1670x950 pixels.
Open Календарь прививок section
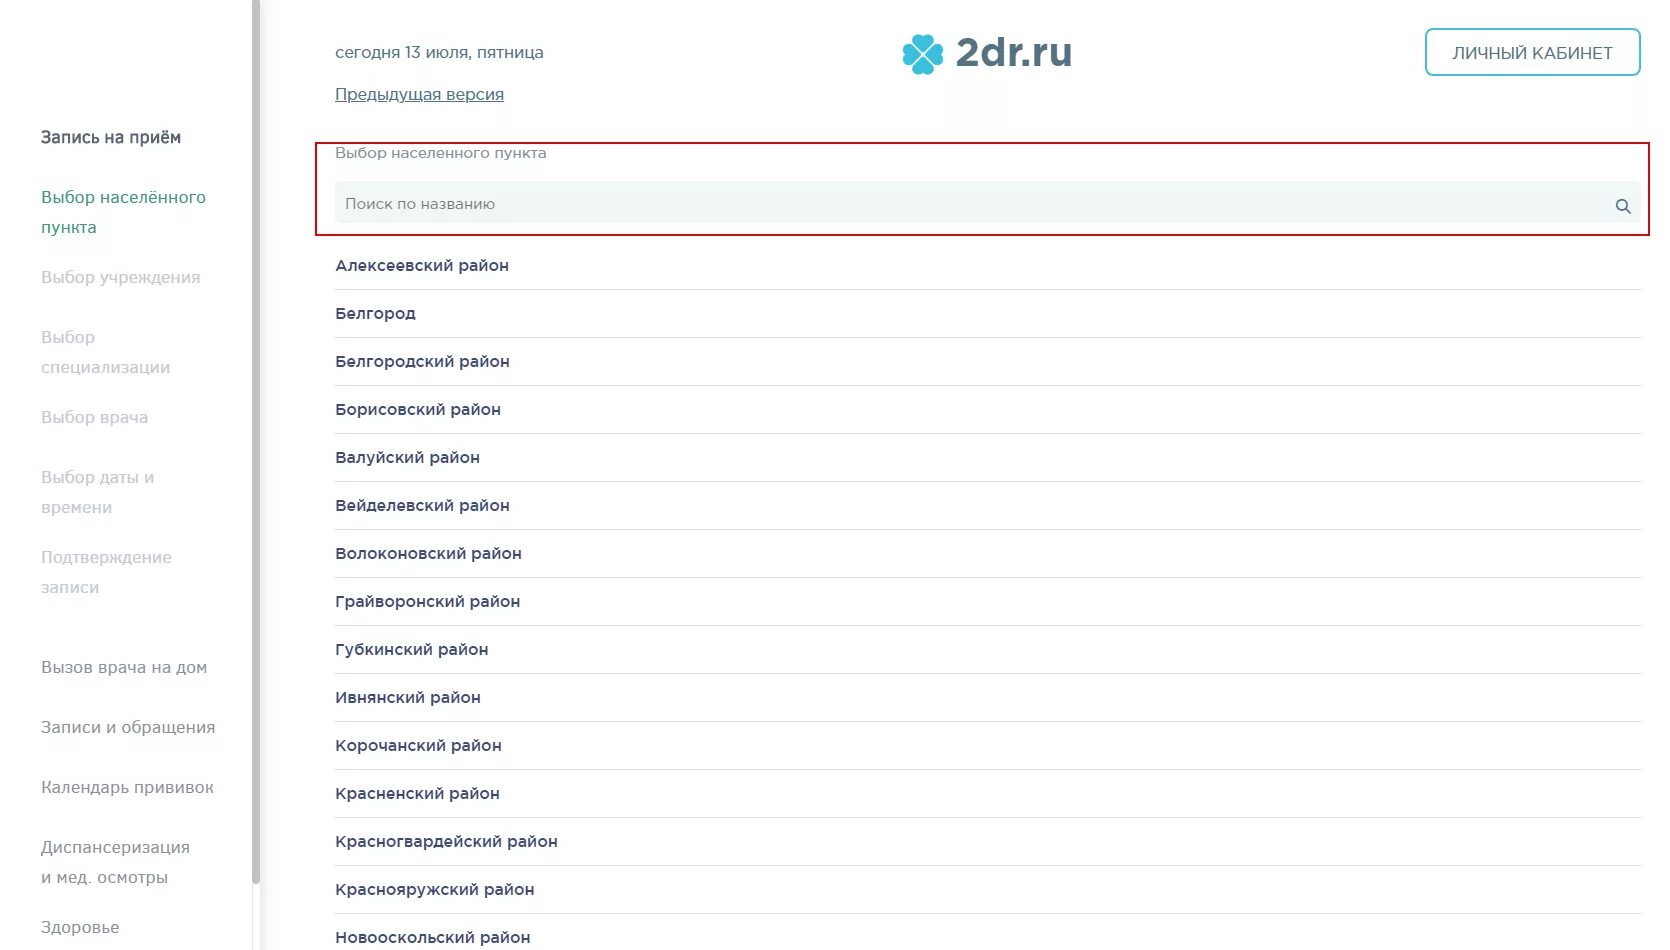click(127, 787)
